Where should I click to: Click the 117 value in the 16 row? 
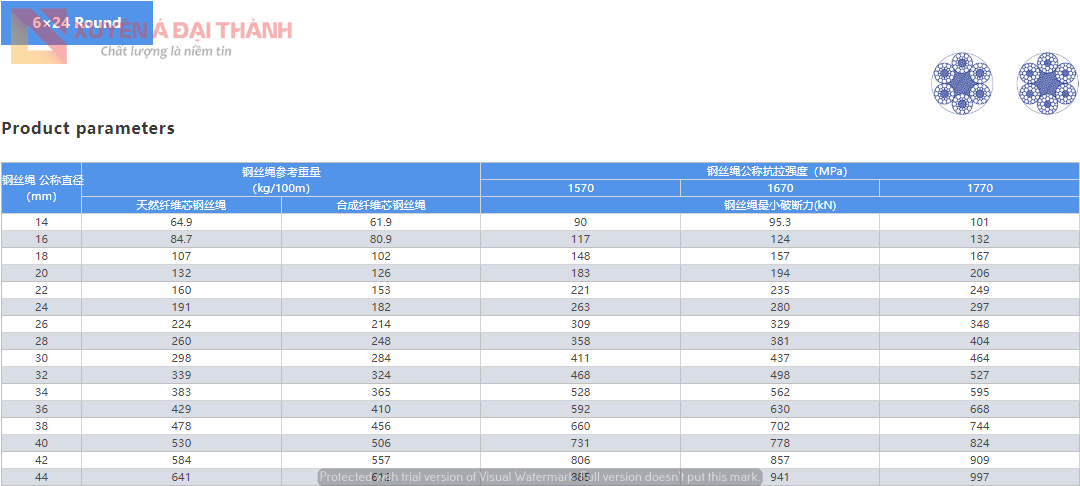[x=581, y=239]
